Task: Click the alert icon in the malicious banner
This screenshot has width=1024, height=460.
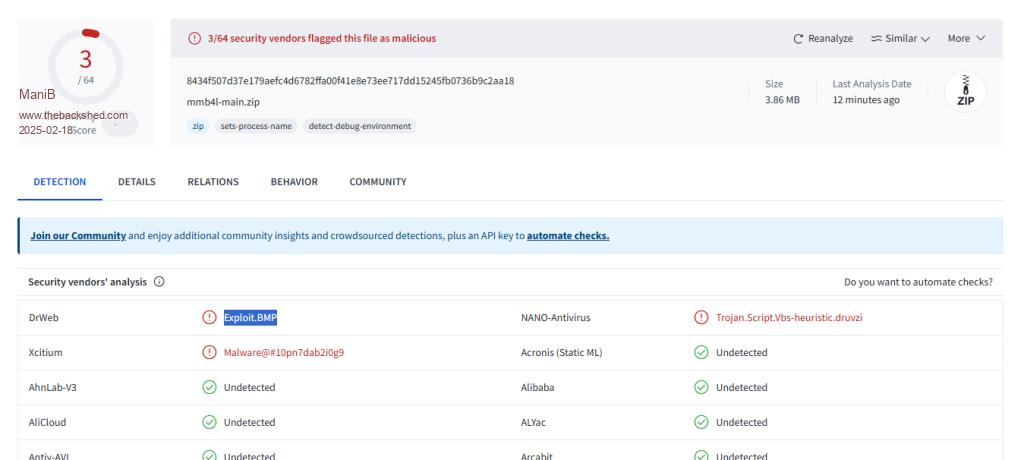Action: click(194, 38)
